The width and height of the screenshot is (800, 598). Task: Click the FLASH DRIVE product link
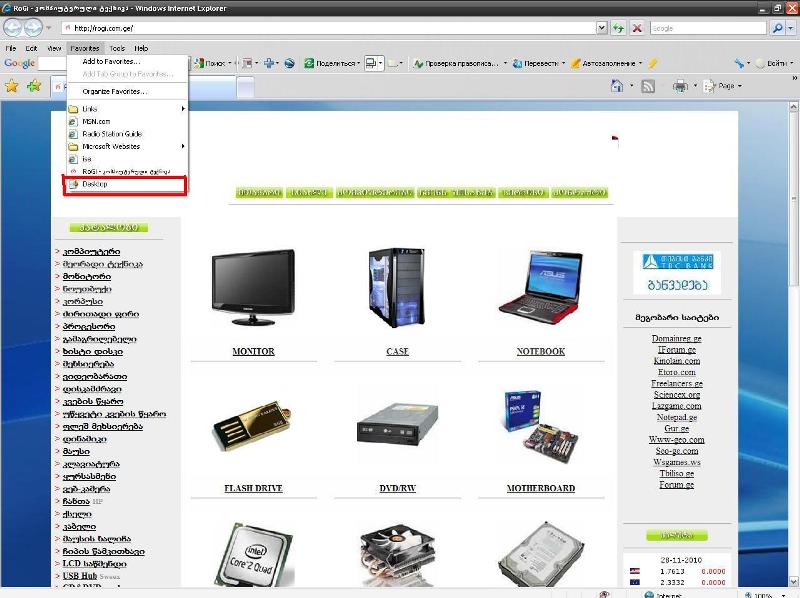click(253, 488)
